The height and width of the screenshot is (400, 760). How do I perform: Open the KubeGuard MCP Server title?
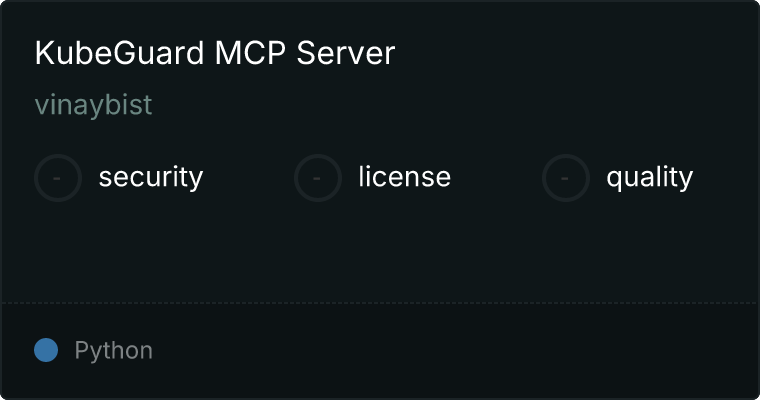pos(215,53)
